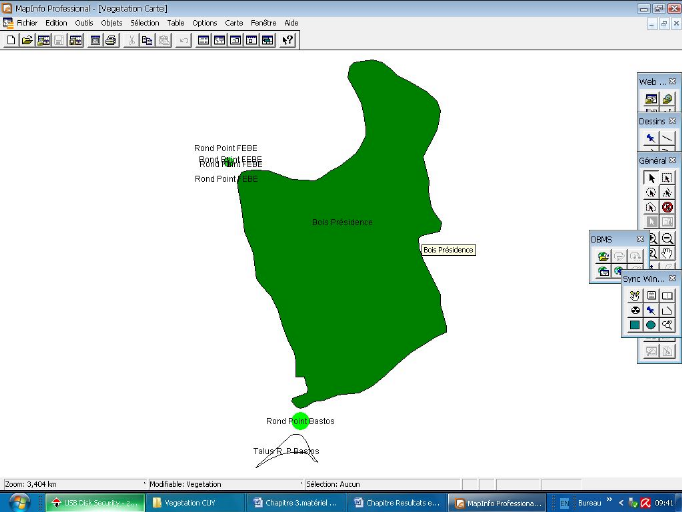
Task: Click the Copy icon in toolbar
Action: (x=147, y=40)
